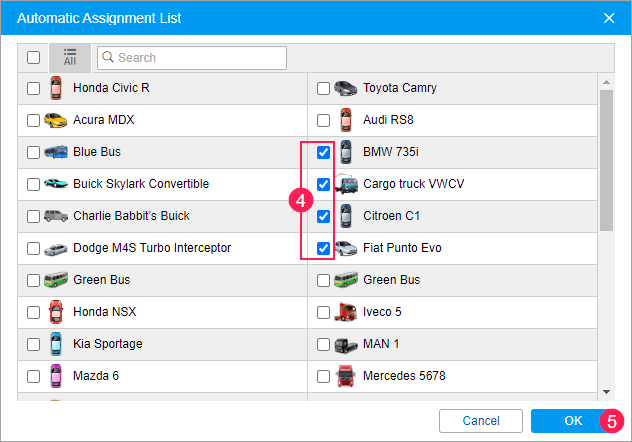Click the left column Green Bus icon
This screenshot has height=442, width=632.
point(56,280)
